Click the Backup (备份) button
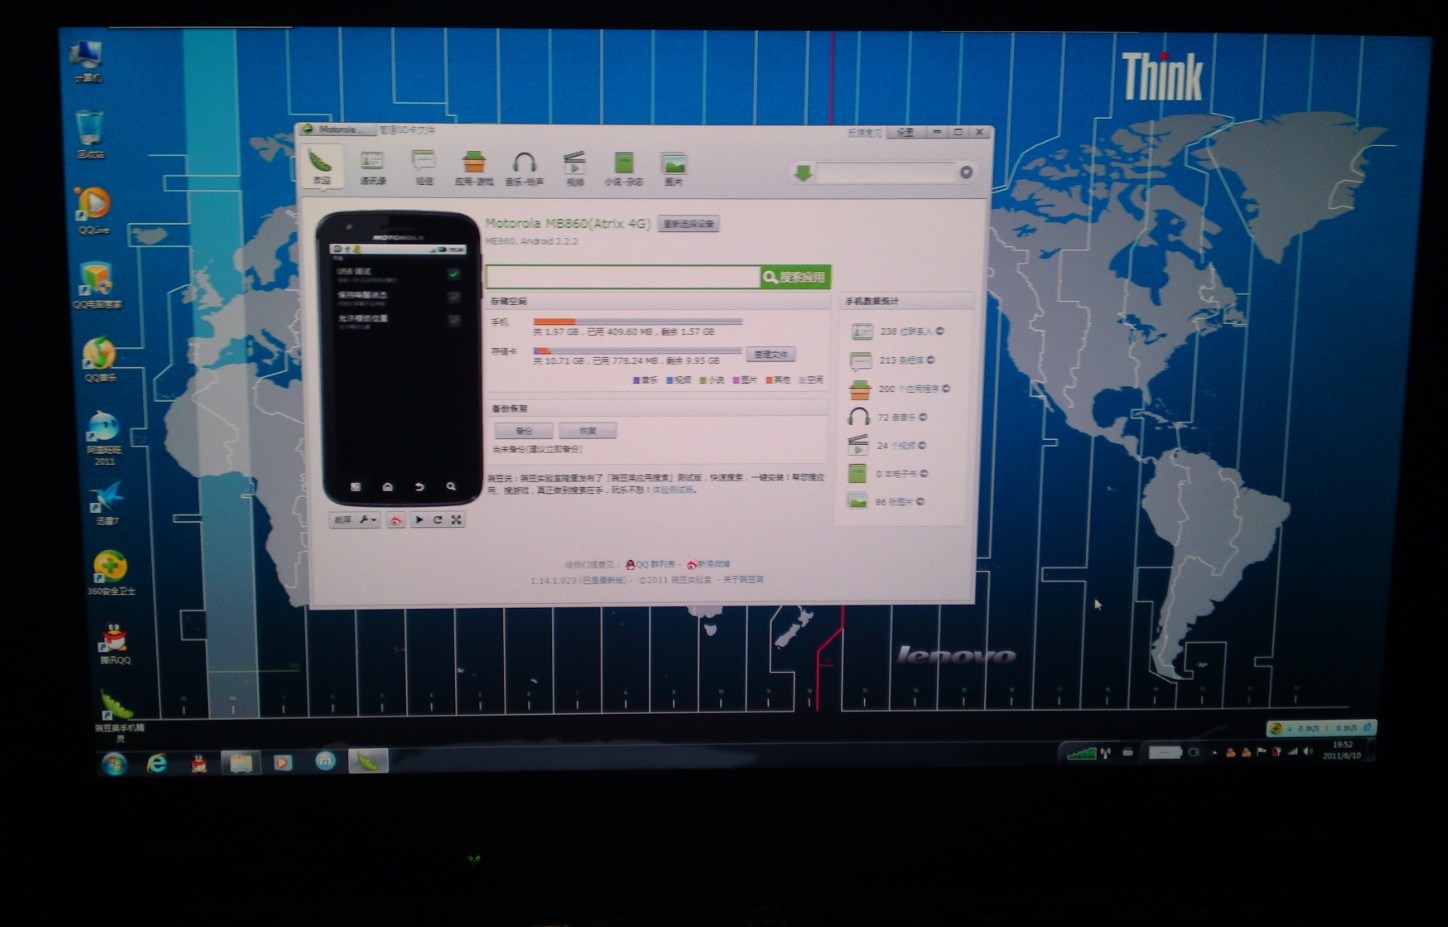1448x927 pixels. [523, 431]
